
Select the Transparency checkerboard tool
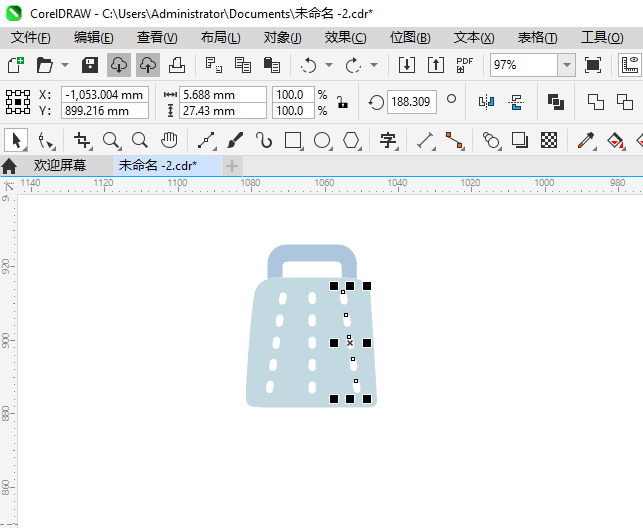point(549,141)
